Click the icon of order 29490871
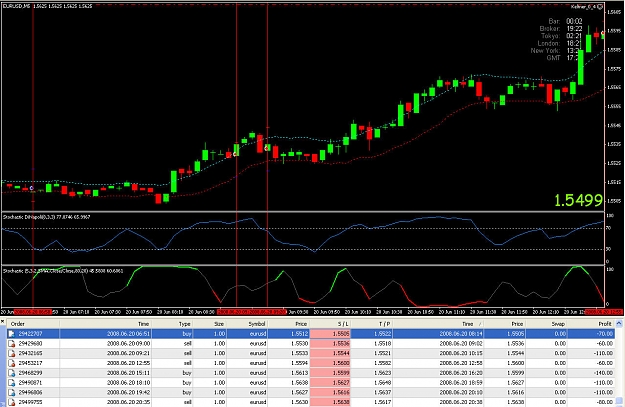 click(11, 383)
